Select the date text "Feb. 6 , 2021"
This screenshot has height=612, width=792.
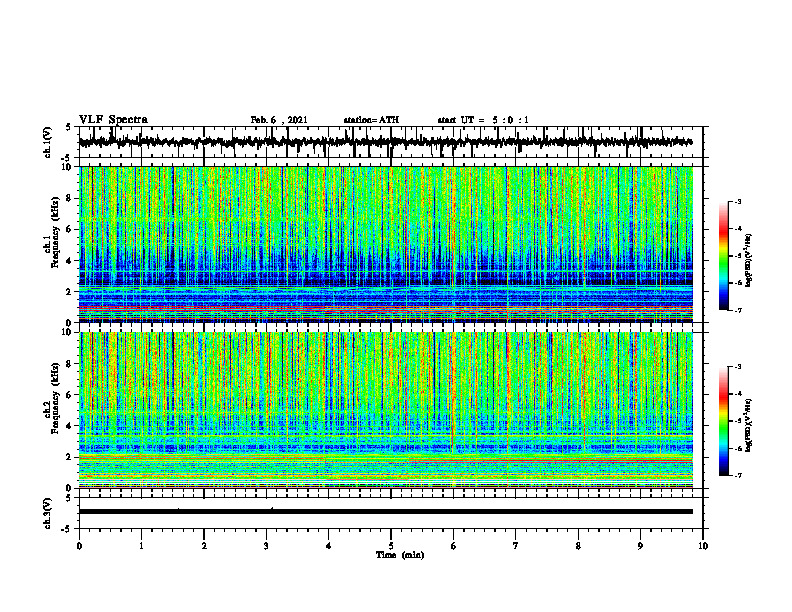click(x=279, y=120)
